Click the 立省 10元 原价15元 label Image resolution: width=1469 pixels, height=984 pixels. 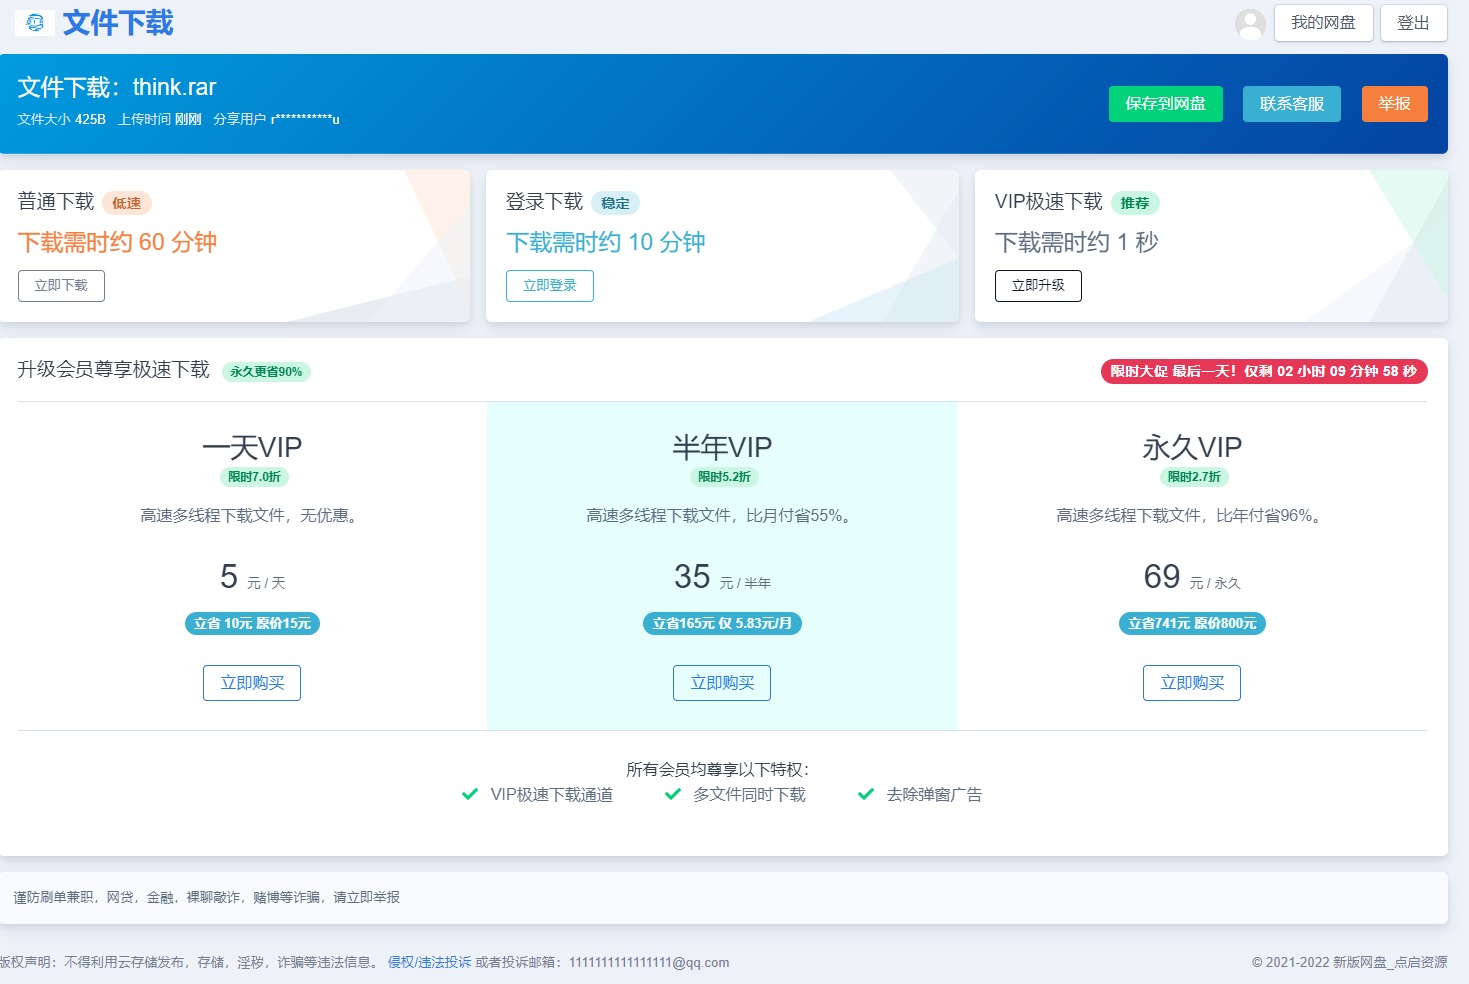point(252,623)
